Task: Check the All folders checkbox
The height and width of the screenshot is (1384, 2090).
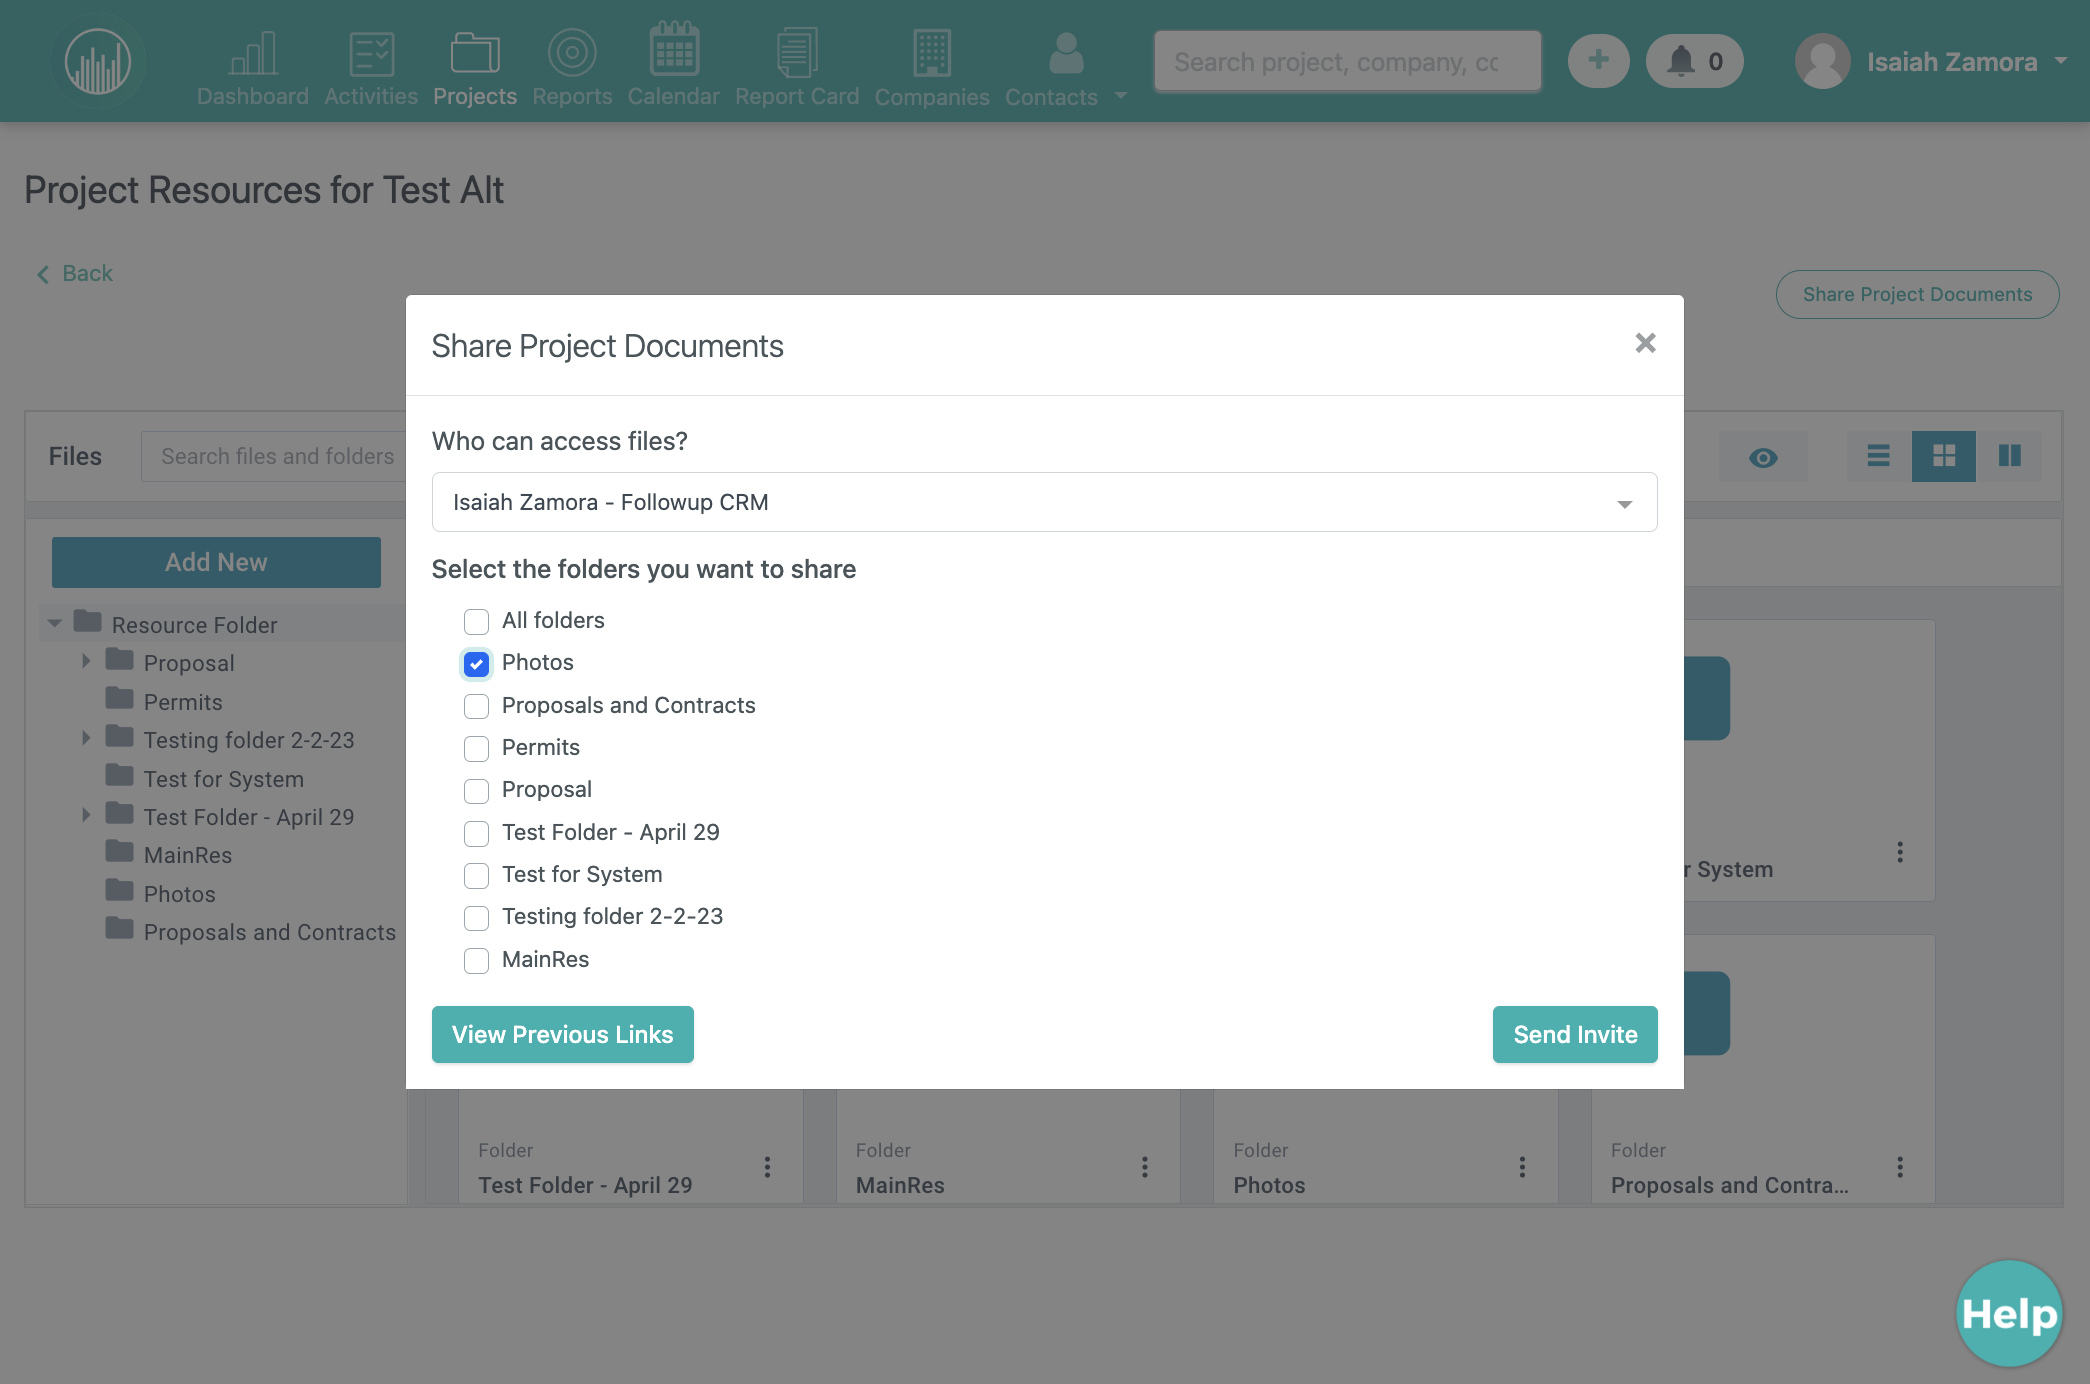Action: (x=476, y=621)
